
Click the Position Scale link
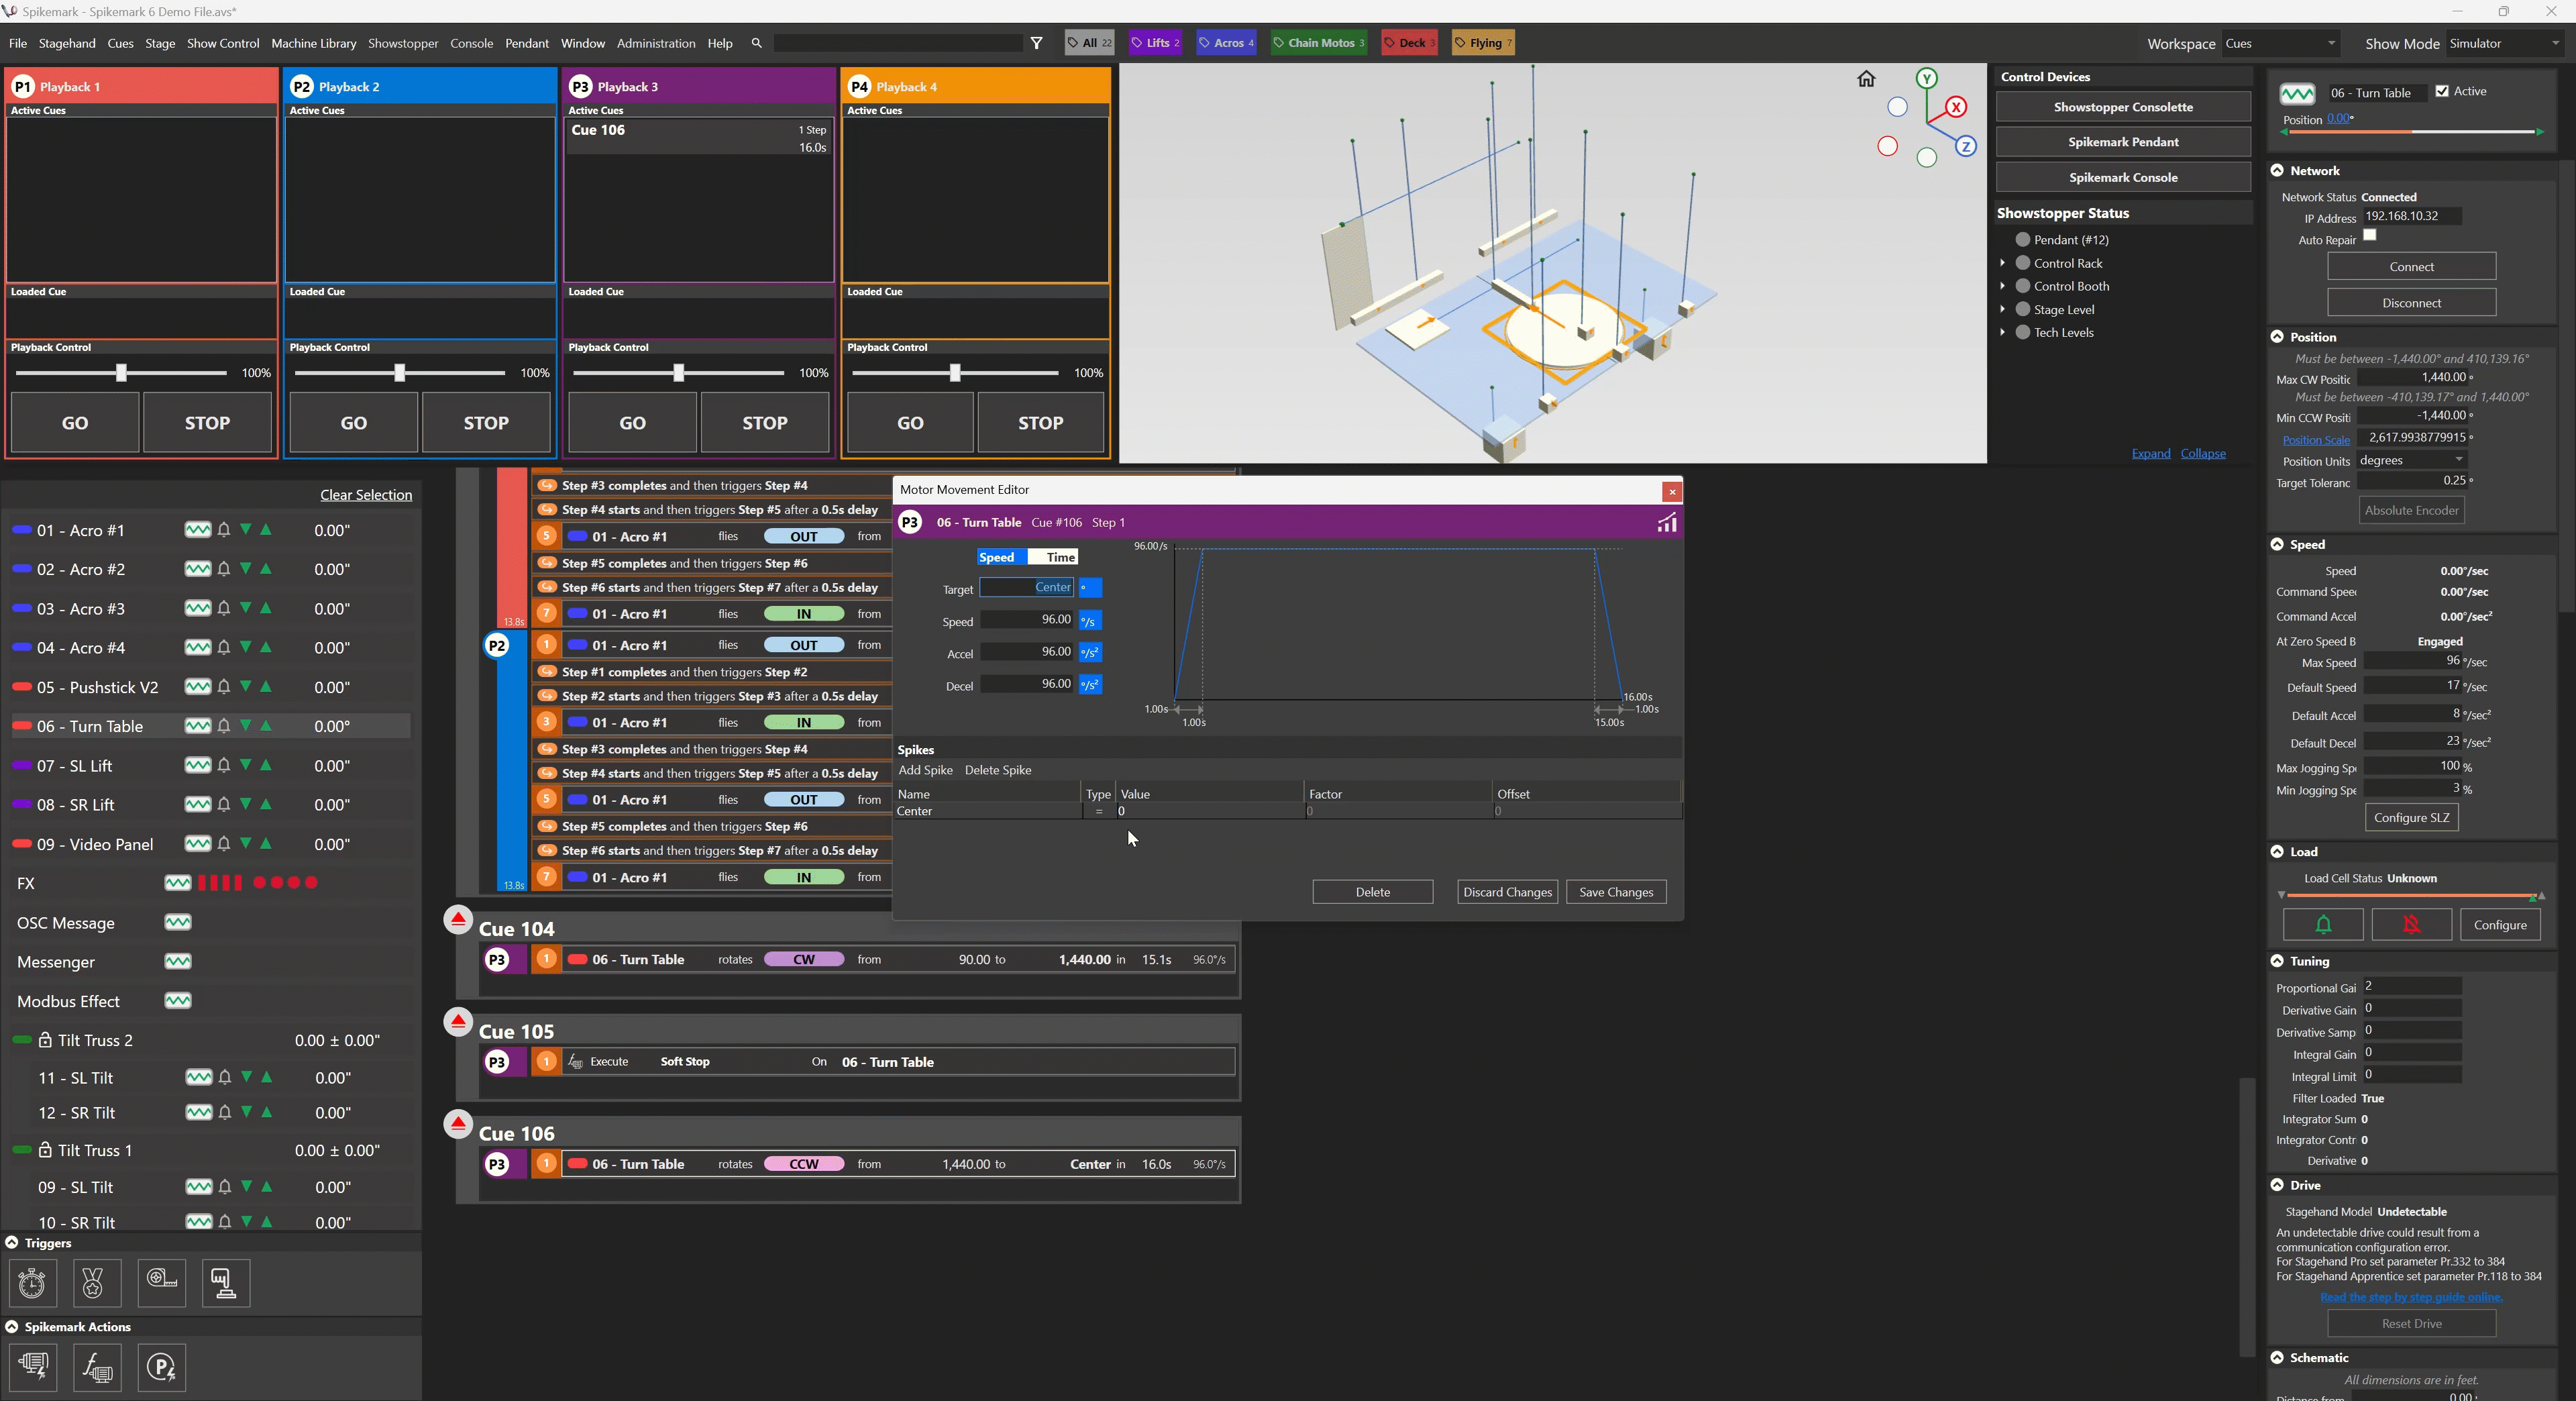[x=2315, y=440]
